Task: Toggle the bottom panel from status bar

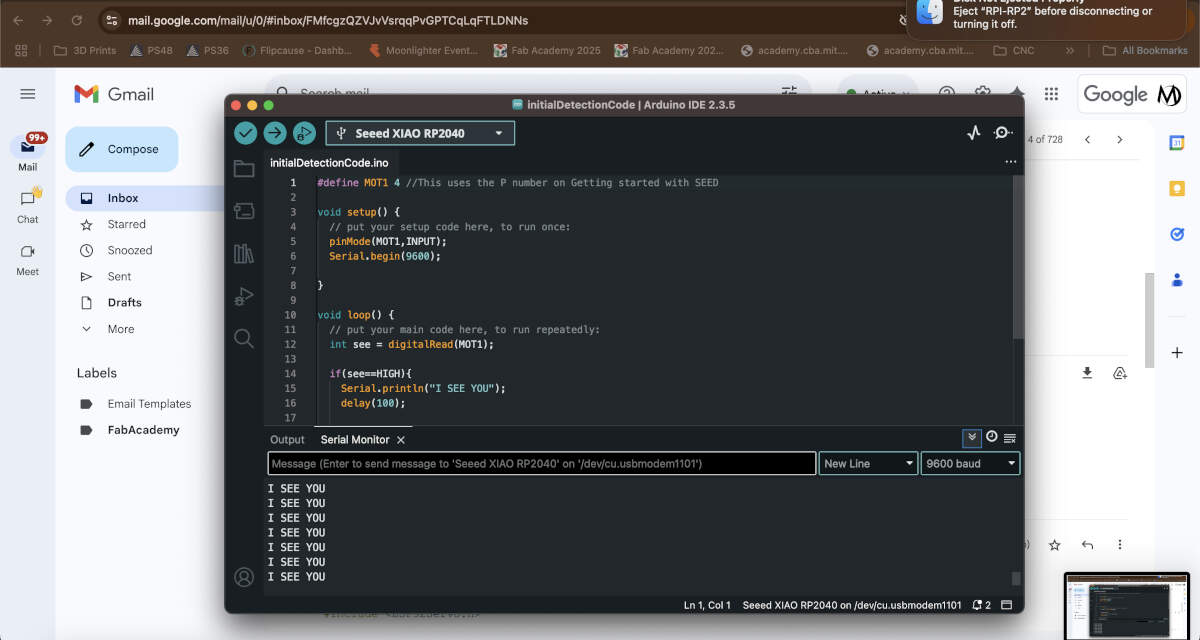Action: (1007, 605)
